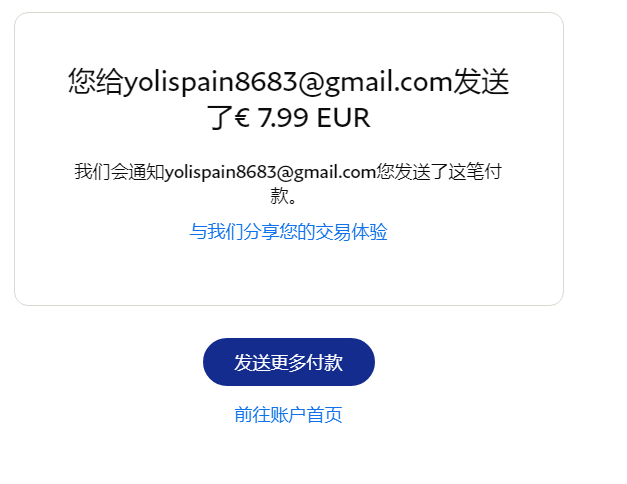Click the 款。 text ending the paragraph
627x484 pixels.
(283, 196)
